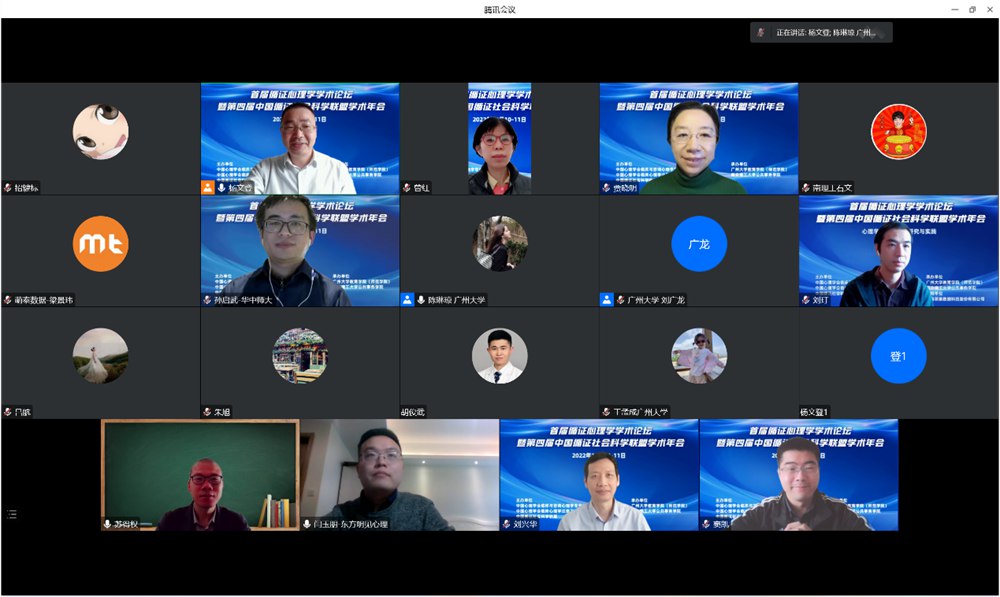Click the muted mic icon beside 曾红

coord(407,187)
